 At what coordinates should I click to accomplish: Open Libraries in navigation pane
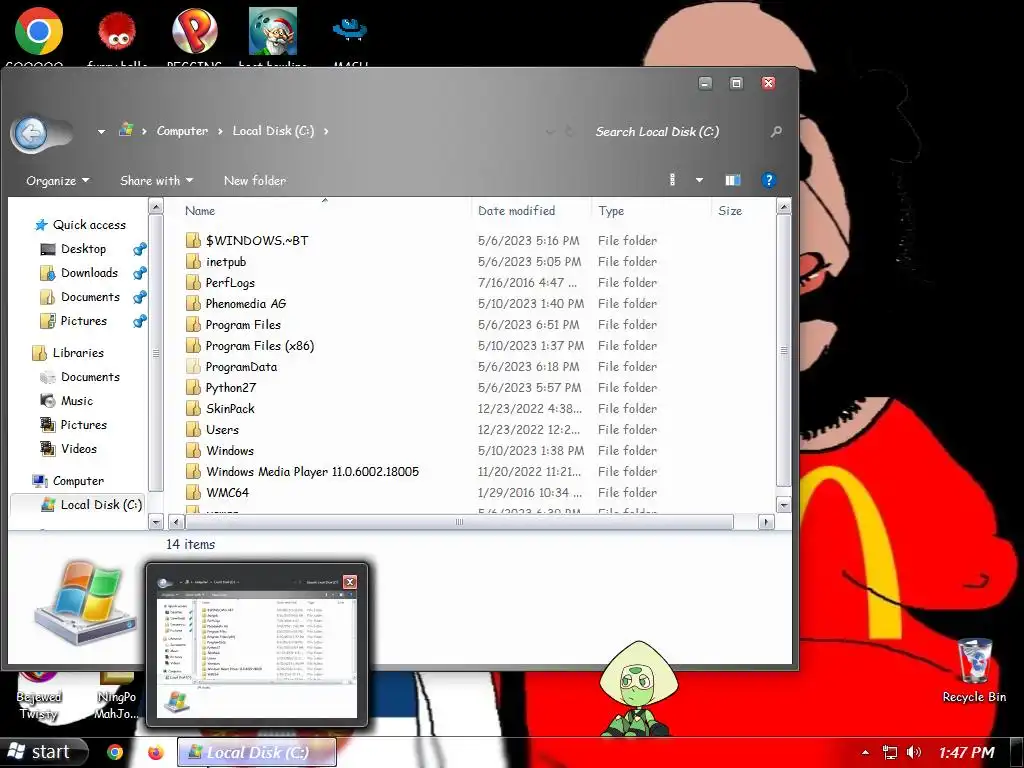(78, 353)
